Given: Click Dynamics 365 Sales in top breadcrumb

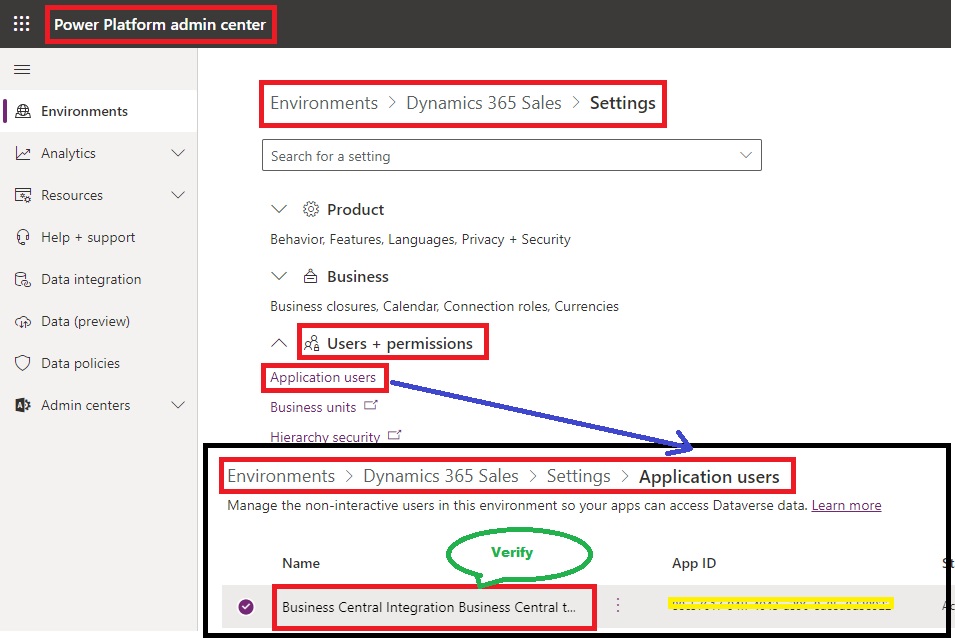Looking at the screenshot, I should pos(483,103).
